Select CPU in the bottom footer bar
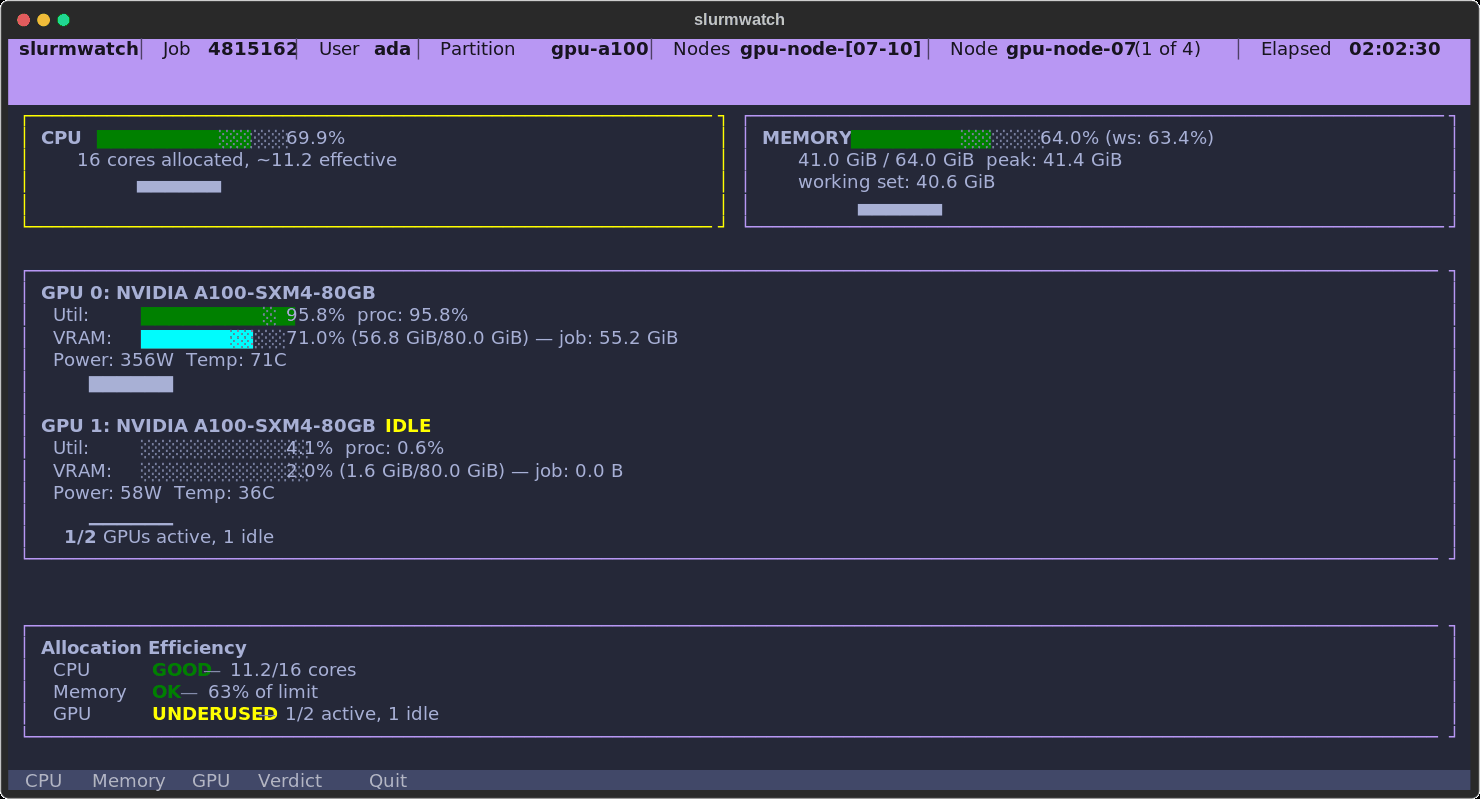This screenshot has width=1480, height=799. 43,781
